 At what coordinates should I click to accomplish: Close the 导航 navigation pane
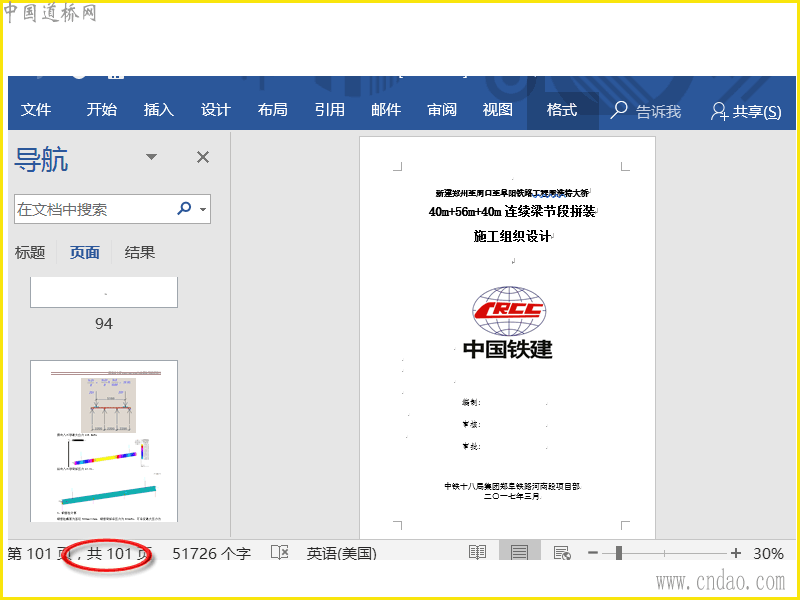203,157
